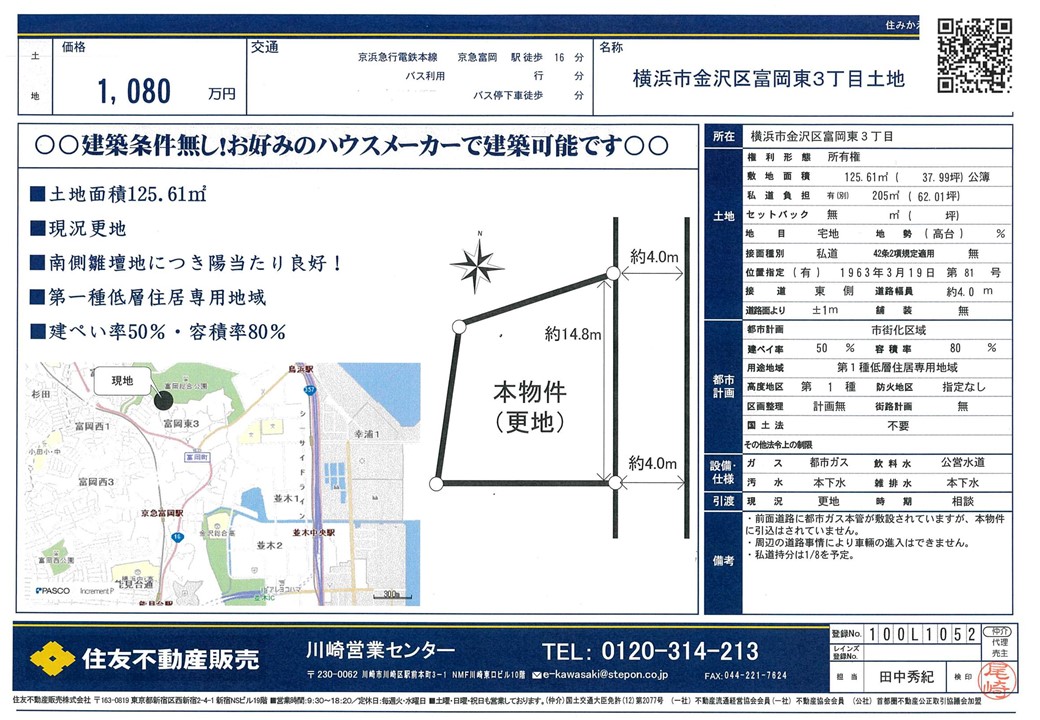Click the QR code in the top-right corner
Viewport: 1040px width, 720px height.
(x=968, y=54)
